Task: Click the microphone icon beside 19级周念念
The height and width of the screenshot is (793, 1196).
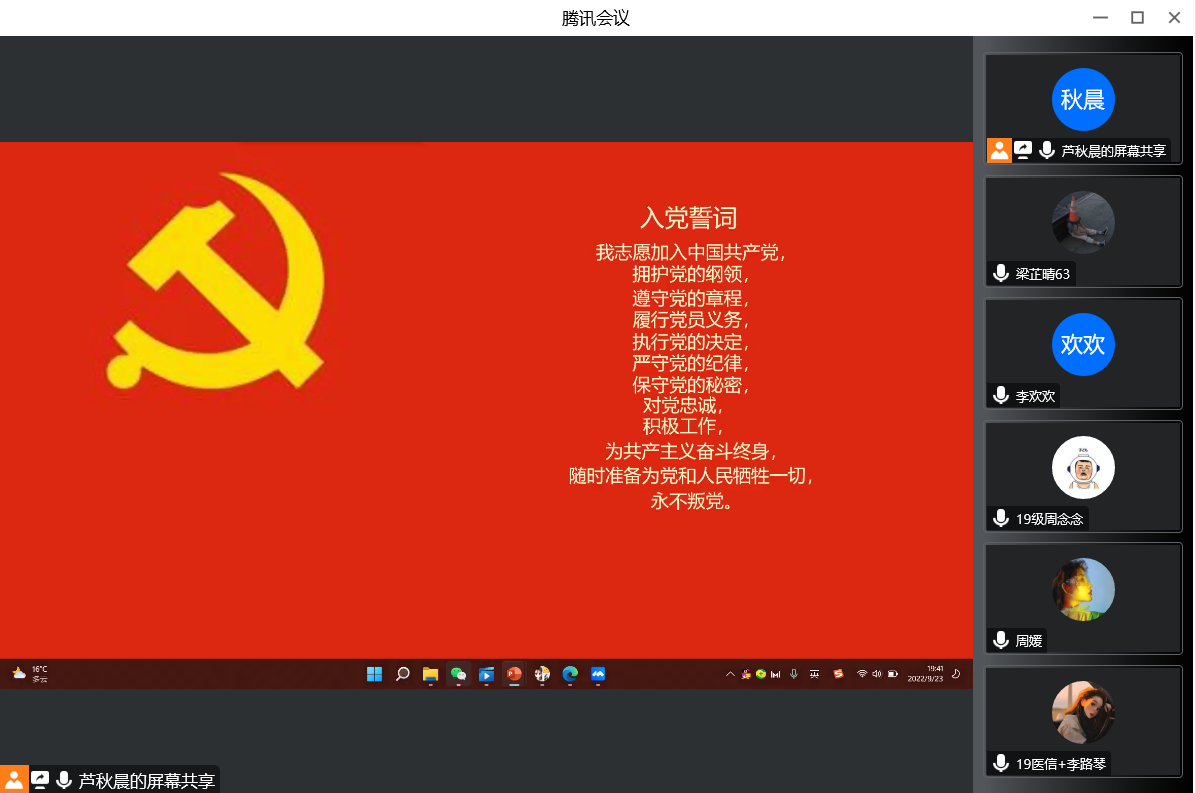Action: pyautogui.click(x=1001, y=518)
